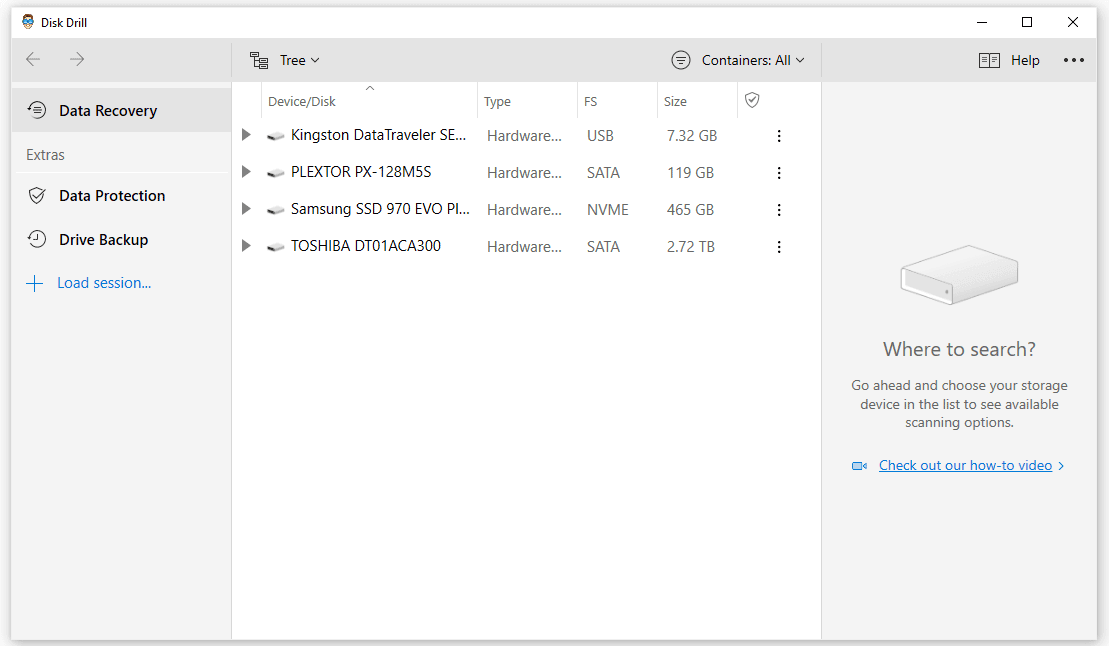
Task: Open options menu for TOSHIBA DT01ACA300 row
Action: tap(779, 247)
